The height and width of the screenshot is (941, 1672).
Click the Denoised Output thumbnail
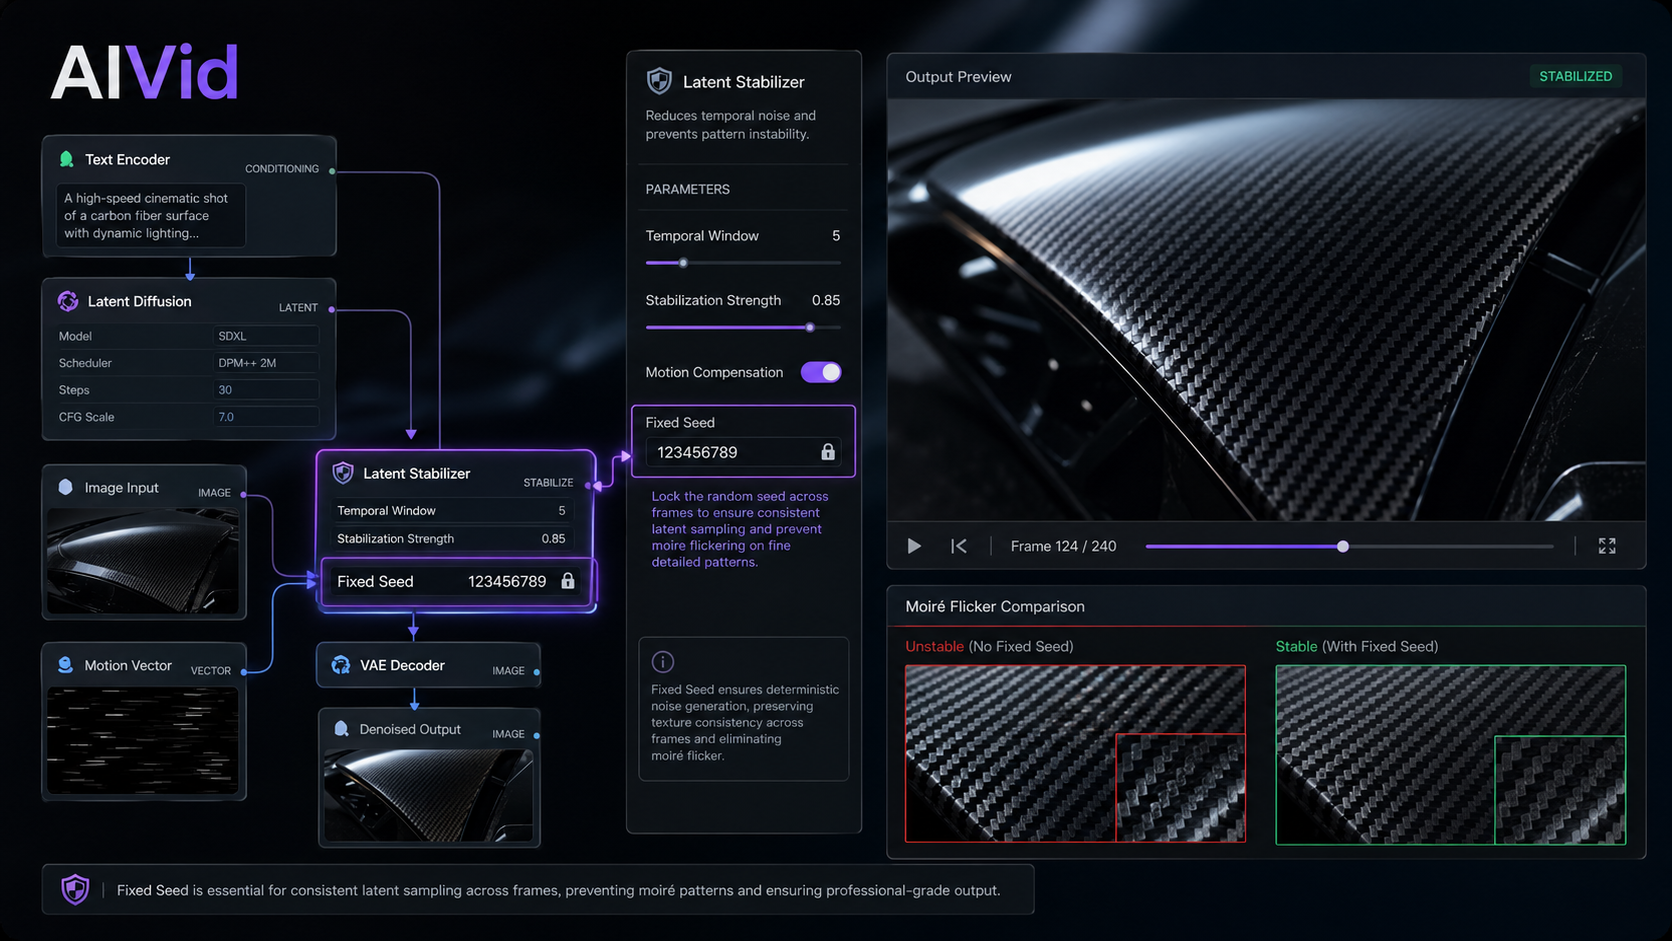[x=429, y=796]
